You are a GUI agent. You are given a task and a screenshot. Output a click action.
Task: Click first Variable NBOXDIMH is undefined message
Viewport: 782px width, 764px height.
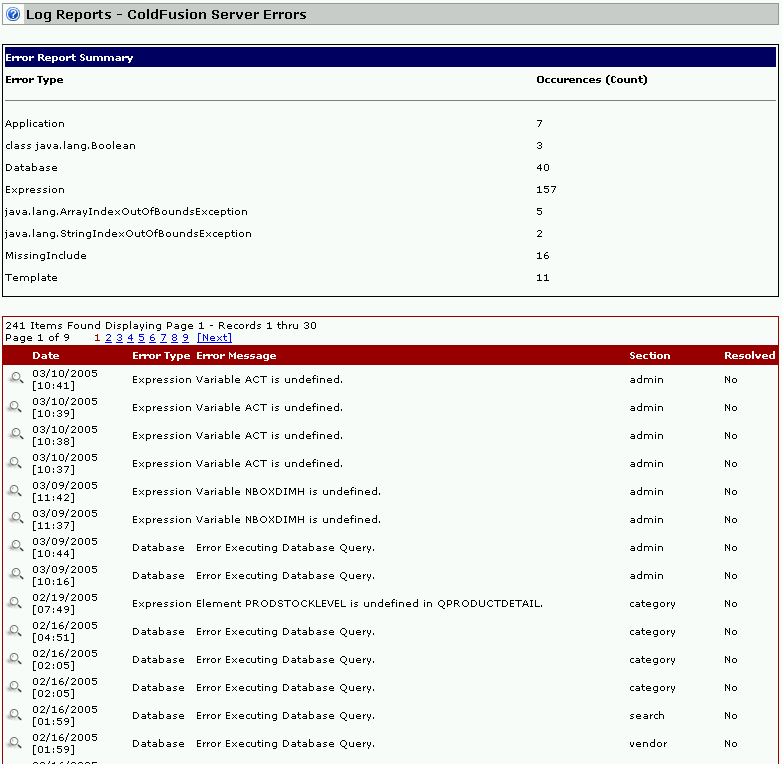tap(288, 492)
